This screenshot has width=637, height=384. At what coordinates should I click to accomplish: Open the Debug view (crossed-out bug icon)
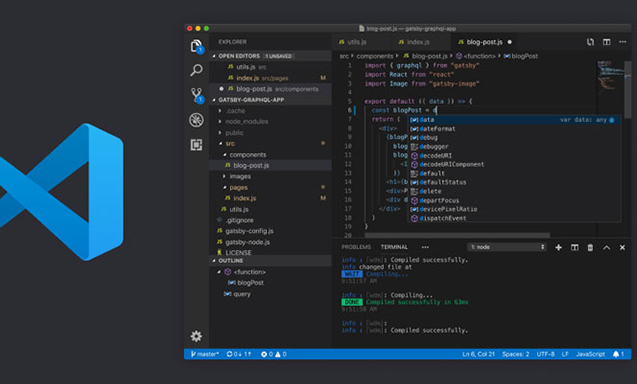click(196, 120)
